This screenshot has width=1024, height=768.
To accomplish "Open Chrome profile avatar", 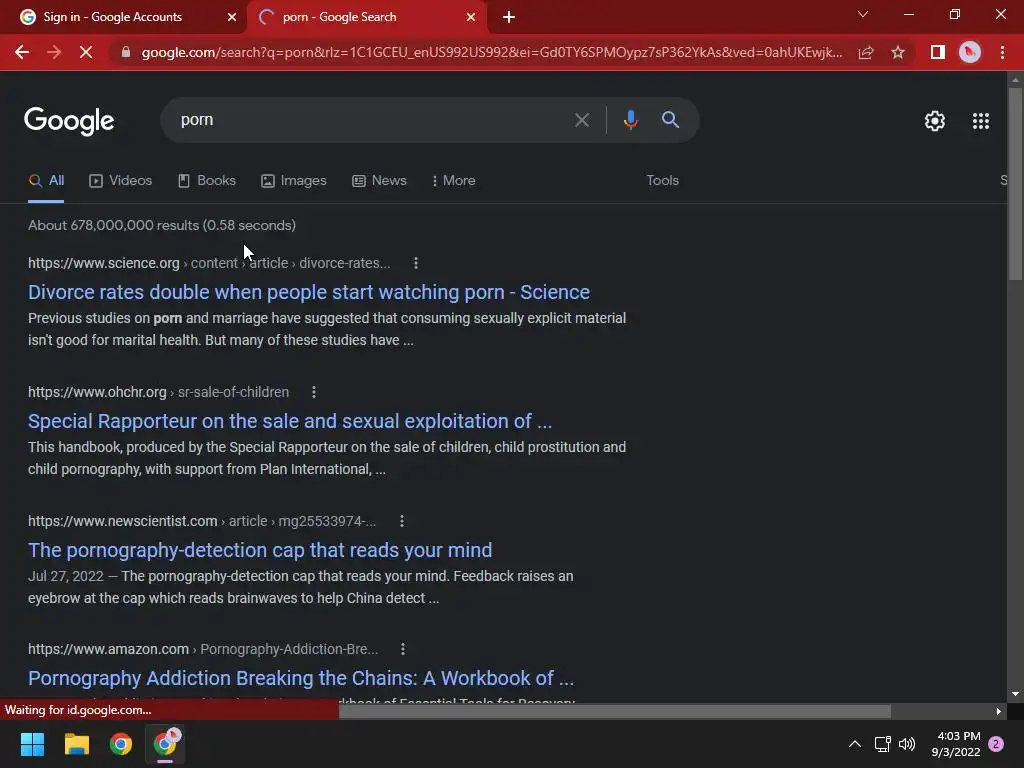I will (970, 52).
